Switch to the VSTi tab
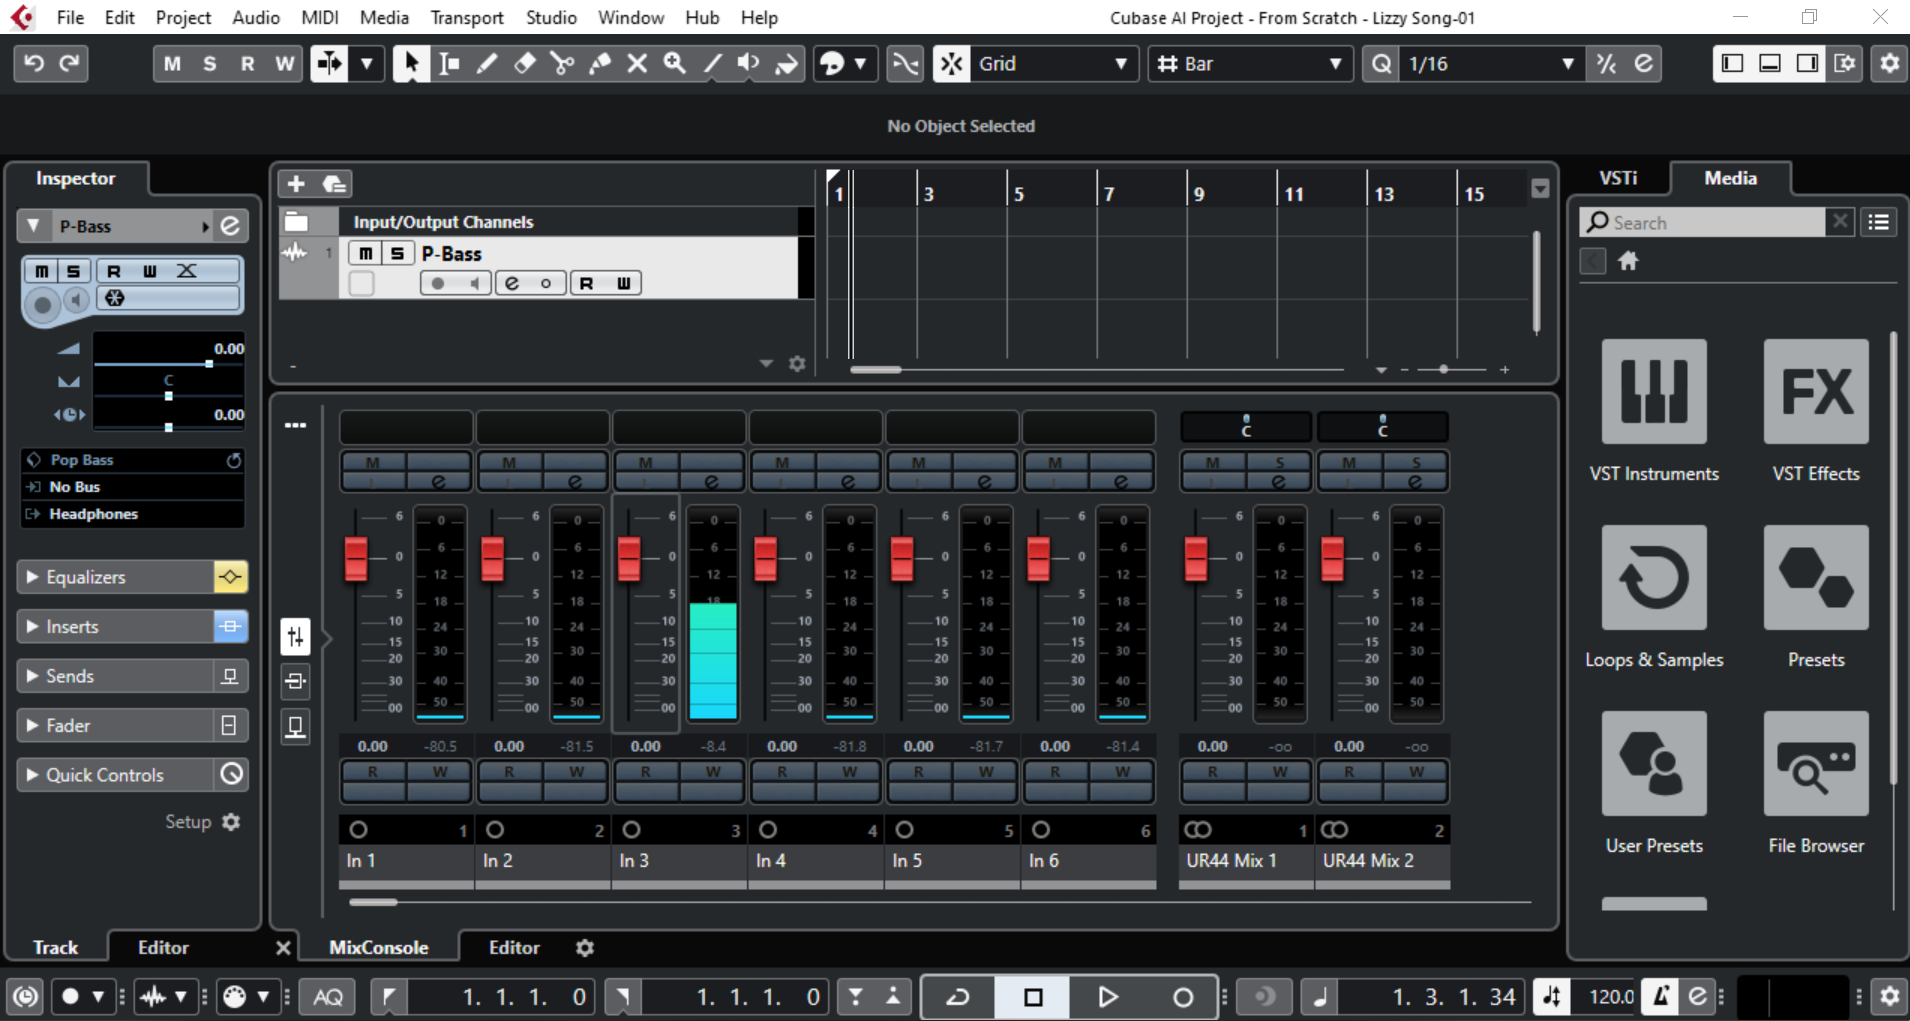Screen dimensions: 1910x1021 point(1618,178)
